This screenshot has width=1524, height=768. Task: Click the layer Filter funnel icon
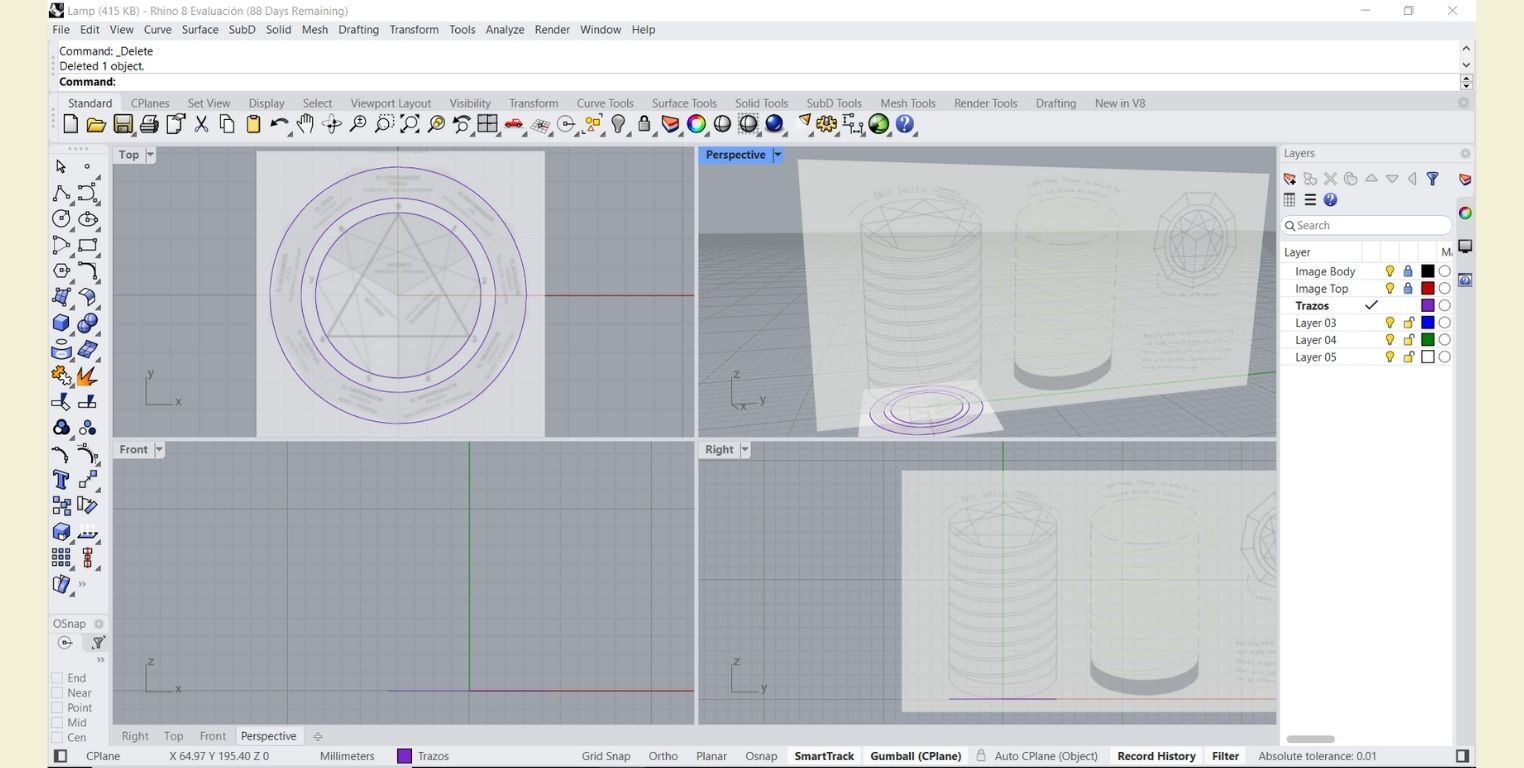1432,179
